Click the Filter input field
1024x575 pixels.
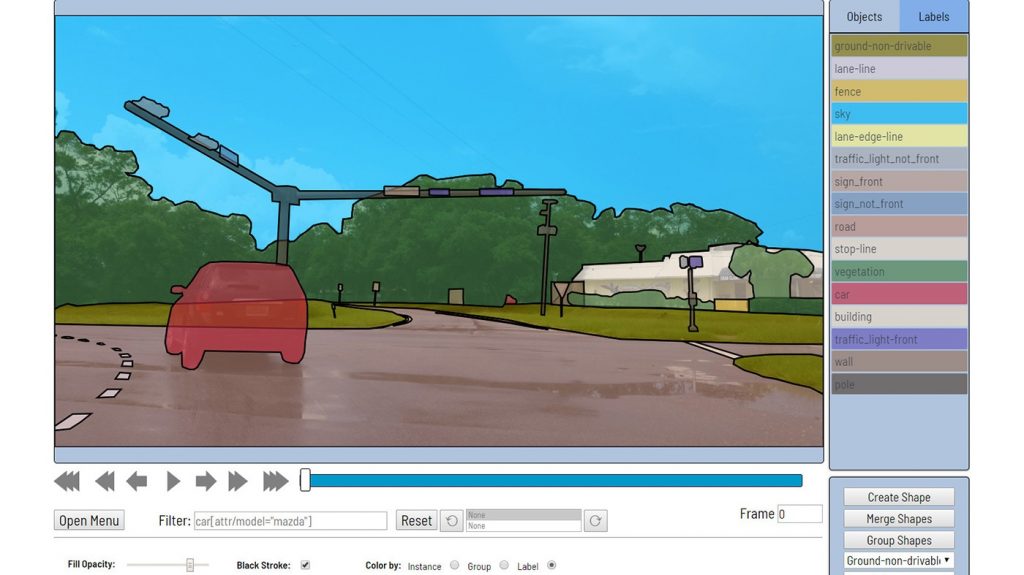[290, 521]
